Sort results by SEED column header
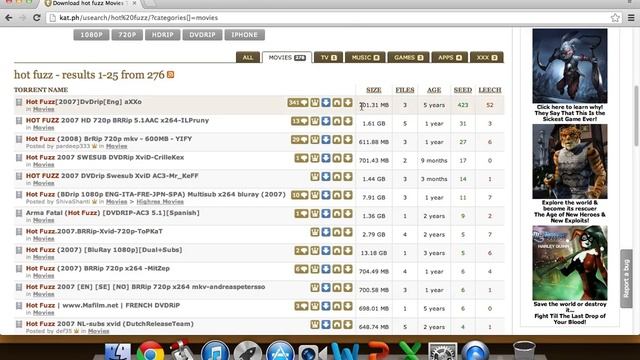The width and height of the screenshot is (640, 360). click(463, 90)
